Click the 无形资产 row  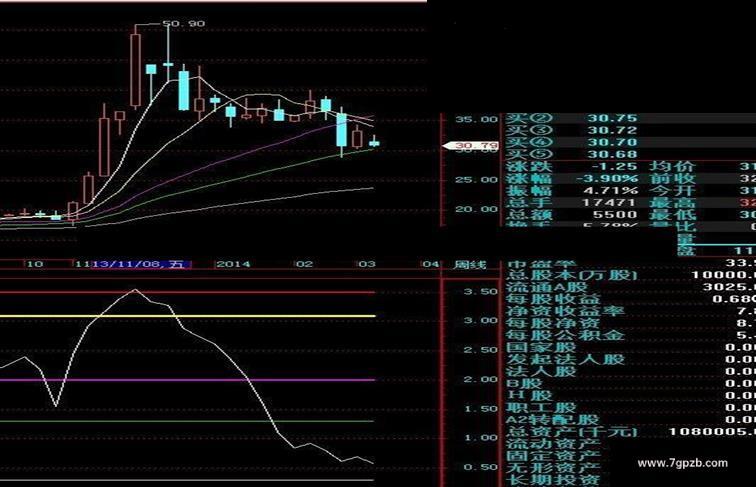(x=553, y=468)
